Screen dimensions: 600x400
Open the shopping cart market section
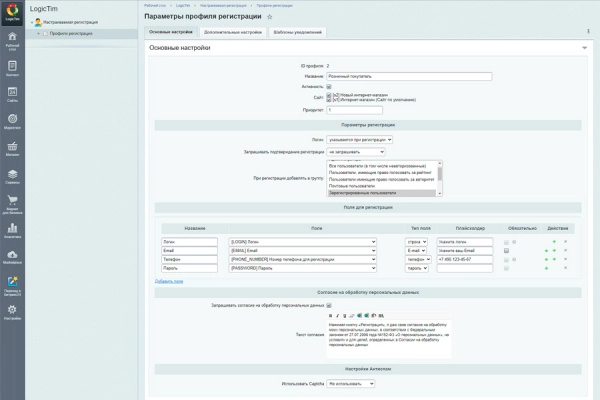click(x=12, y=204)
